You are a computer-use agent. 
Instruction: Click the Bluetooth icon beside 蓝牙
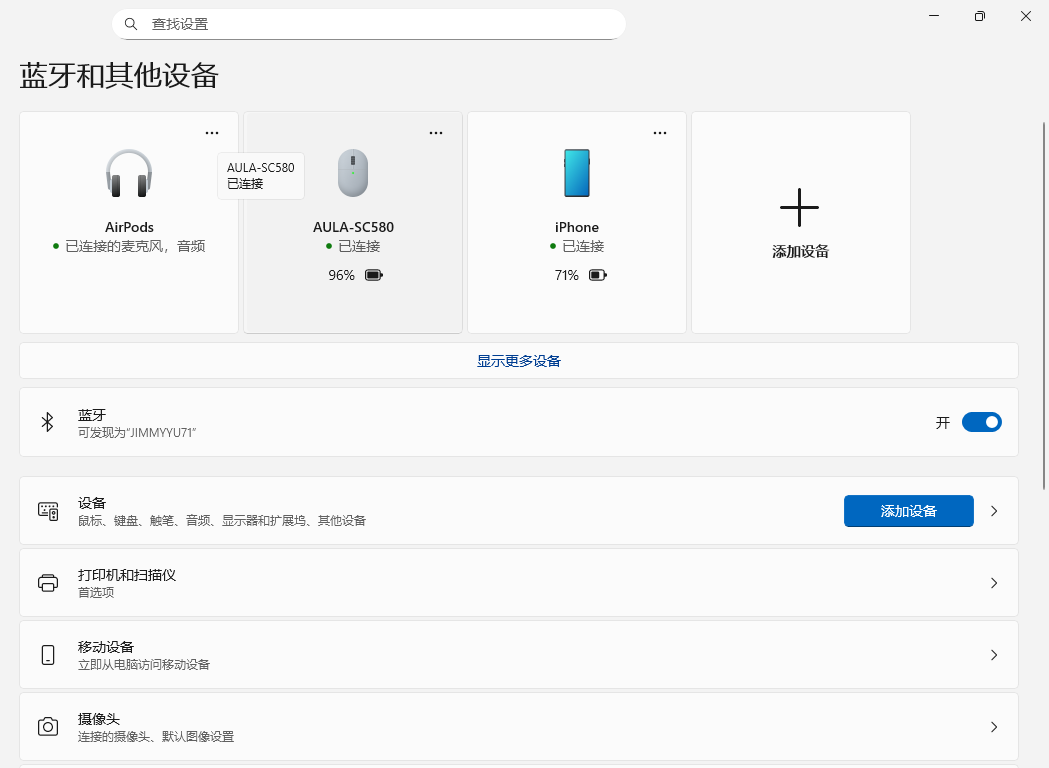pyautogui.click(x=47, y=422)
